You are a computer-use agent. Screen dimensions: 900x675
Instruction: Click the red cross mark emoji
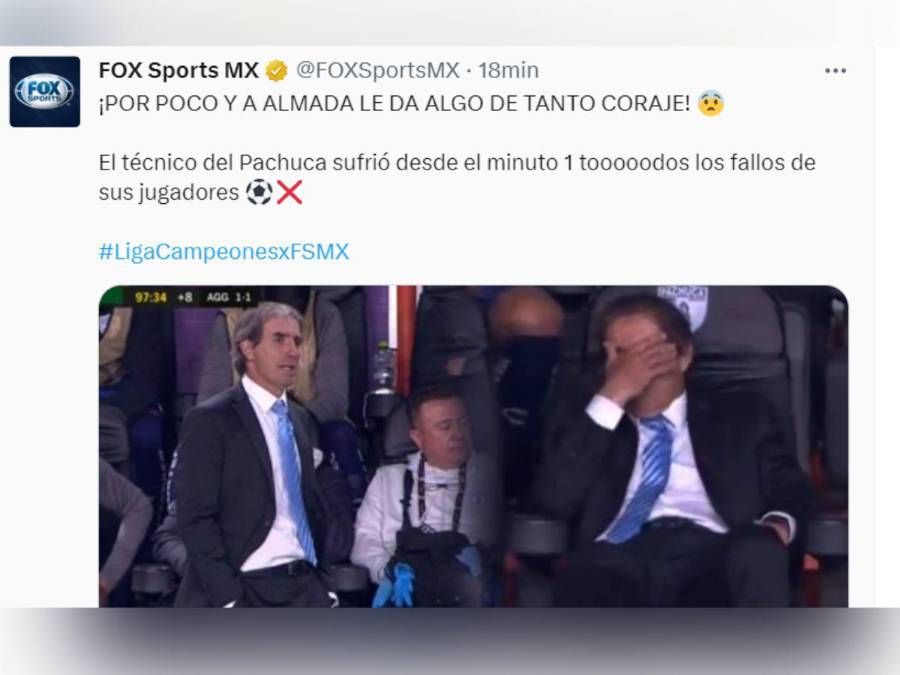click(x=289, y=192)
